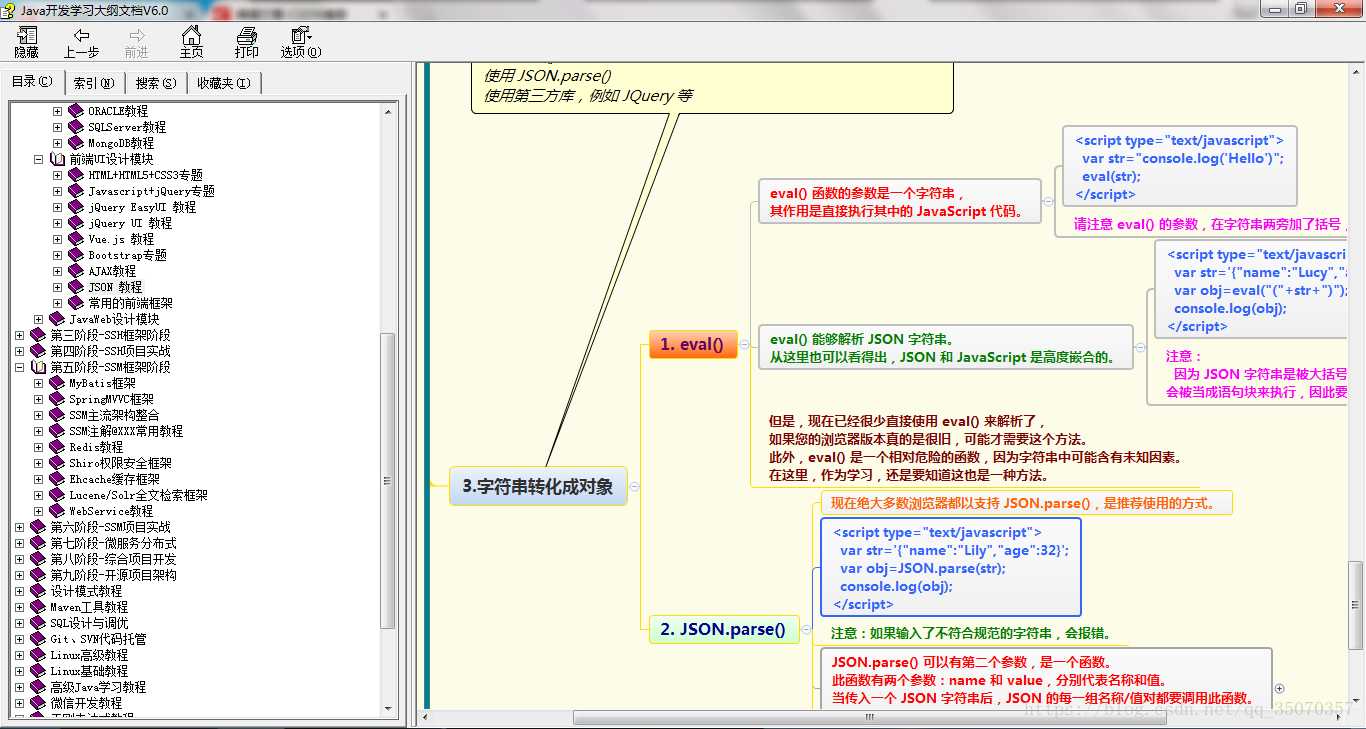This screenshot has height=729, width=1366.
Task: Collapse the 1. eval() mind map branch
Action: click(745, 344)
